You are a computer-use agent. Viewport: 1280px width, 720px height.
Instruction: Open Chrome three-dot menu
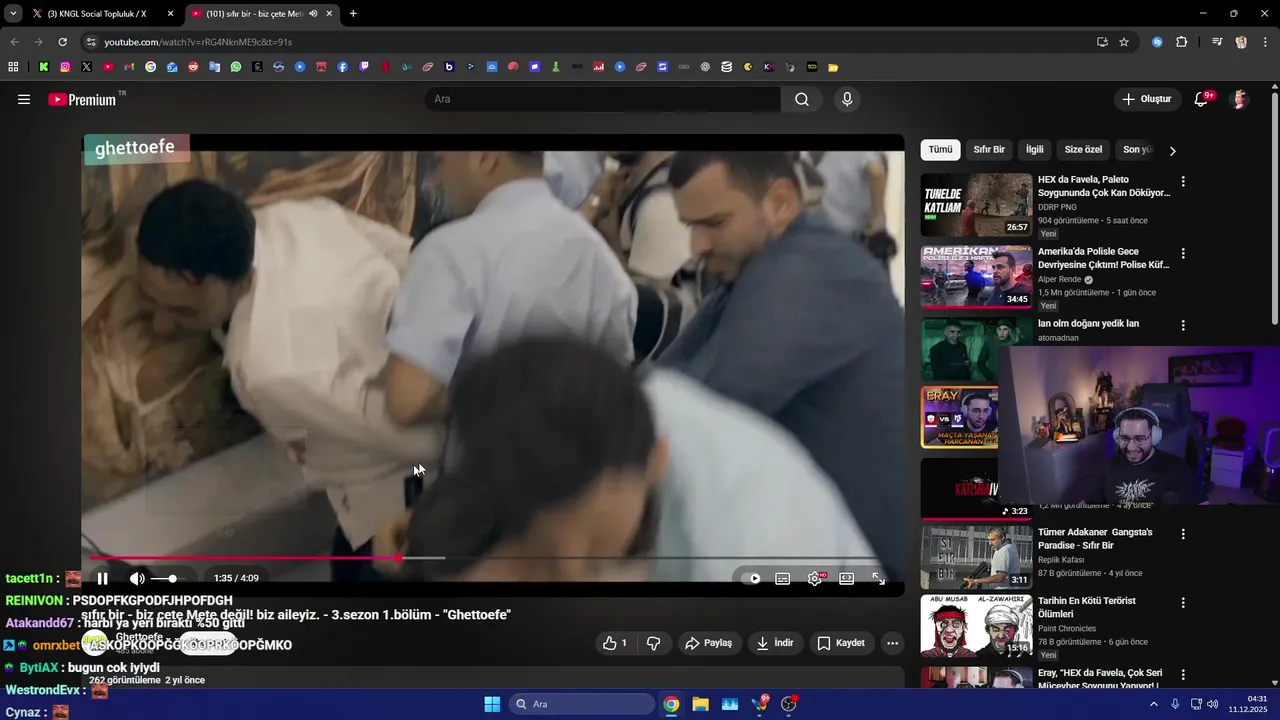[1265, 42]
